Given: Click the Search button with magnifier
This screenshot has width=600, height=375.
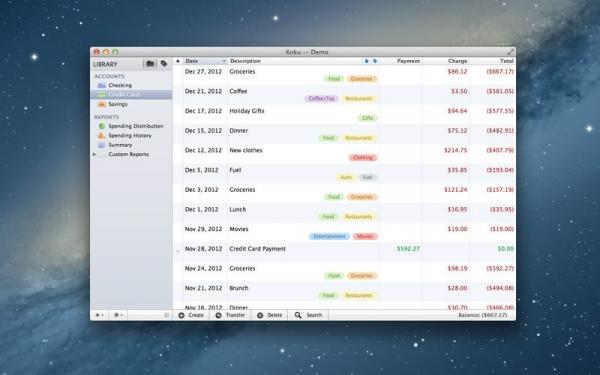Looking at the screenshot, I should click(308, 315).
